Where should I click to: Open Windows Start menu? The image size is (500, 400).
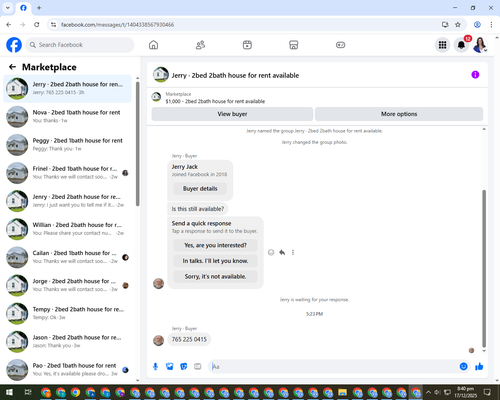9,392
